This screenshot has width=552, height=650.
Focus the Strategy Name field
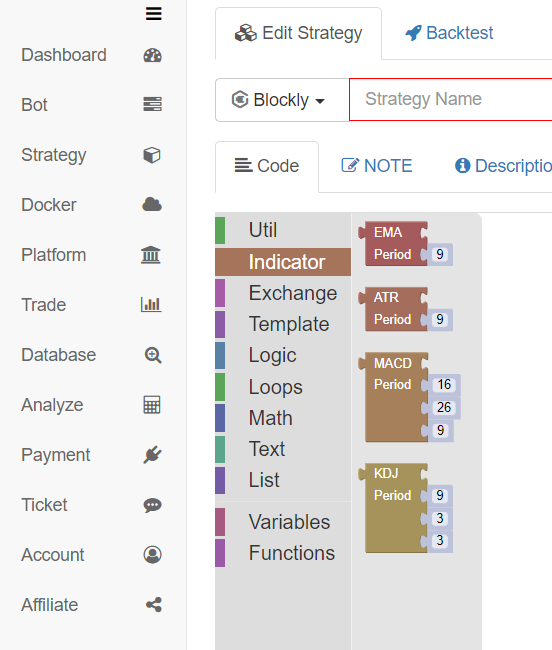pyautogui.click(x=451, y=99)
